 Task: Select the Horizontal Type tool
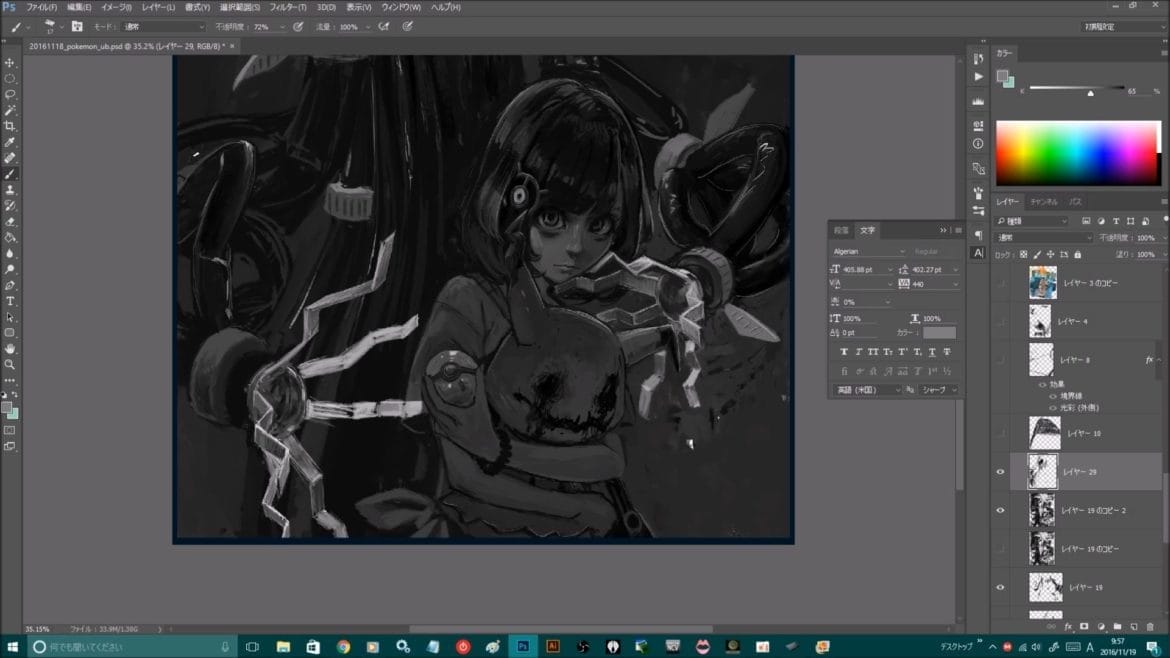point(11,300)
